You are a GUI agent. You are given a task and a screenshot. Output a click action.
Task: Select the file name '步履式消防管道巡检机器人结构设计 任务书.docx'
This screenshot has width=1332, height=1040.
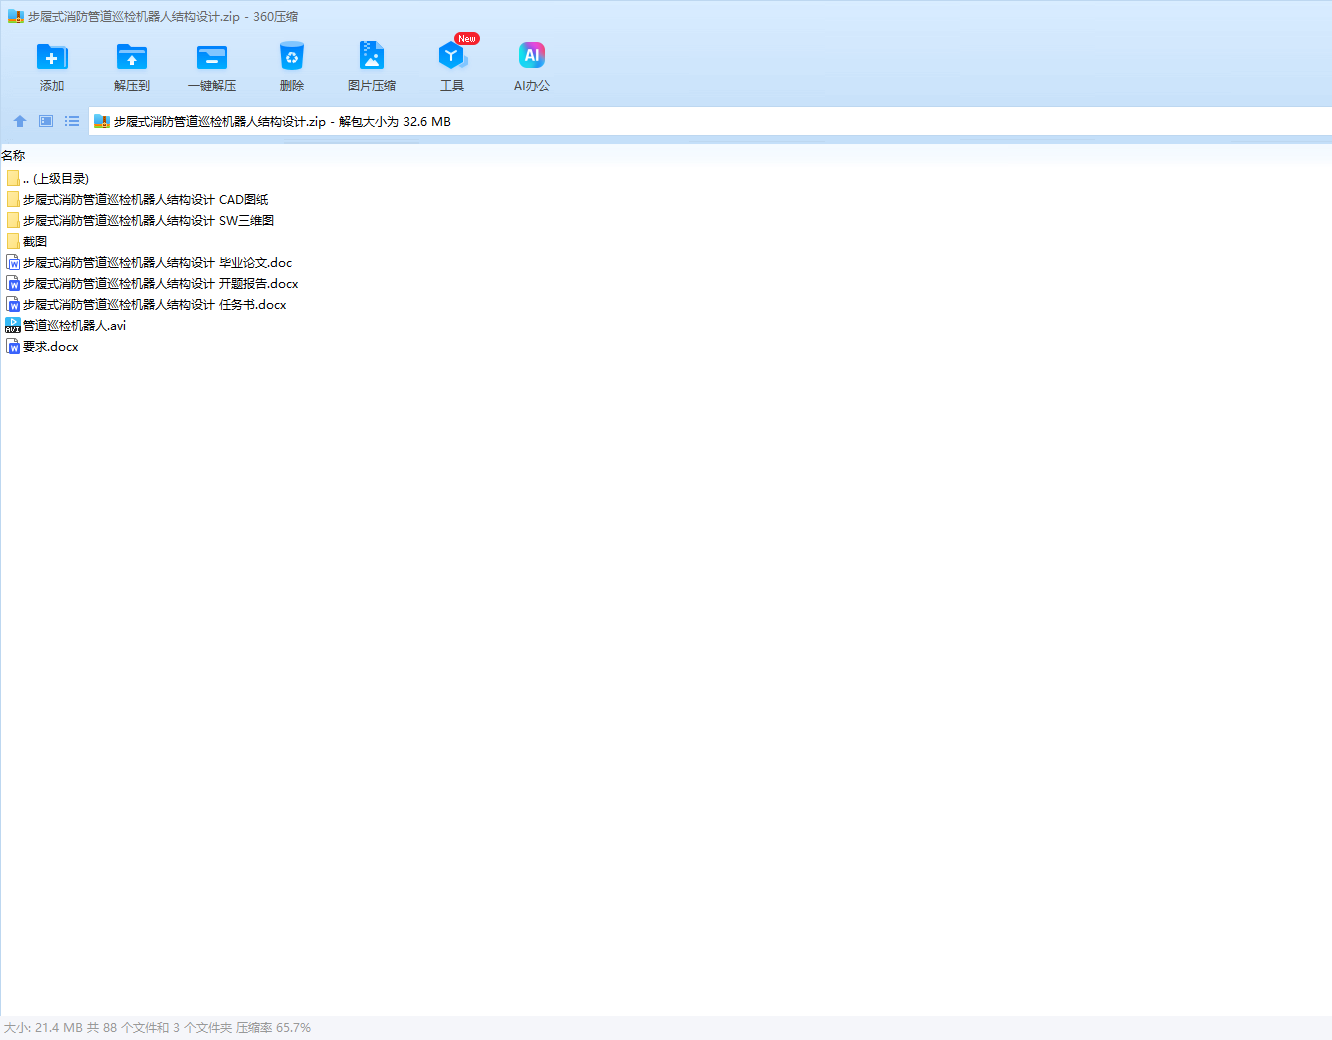155,305
